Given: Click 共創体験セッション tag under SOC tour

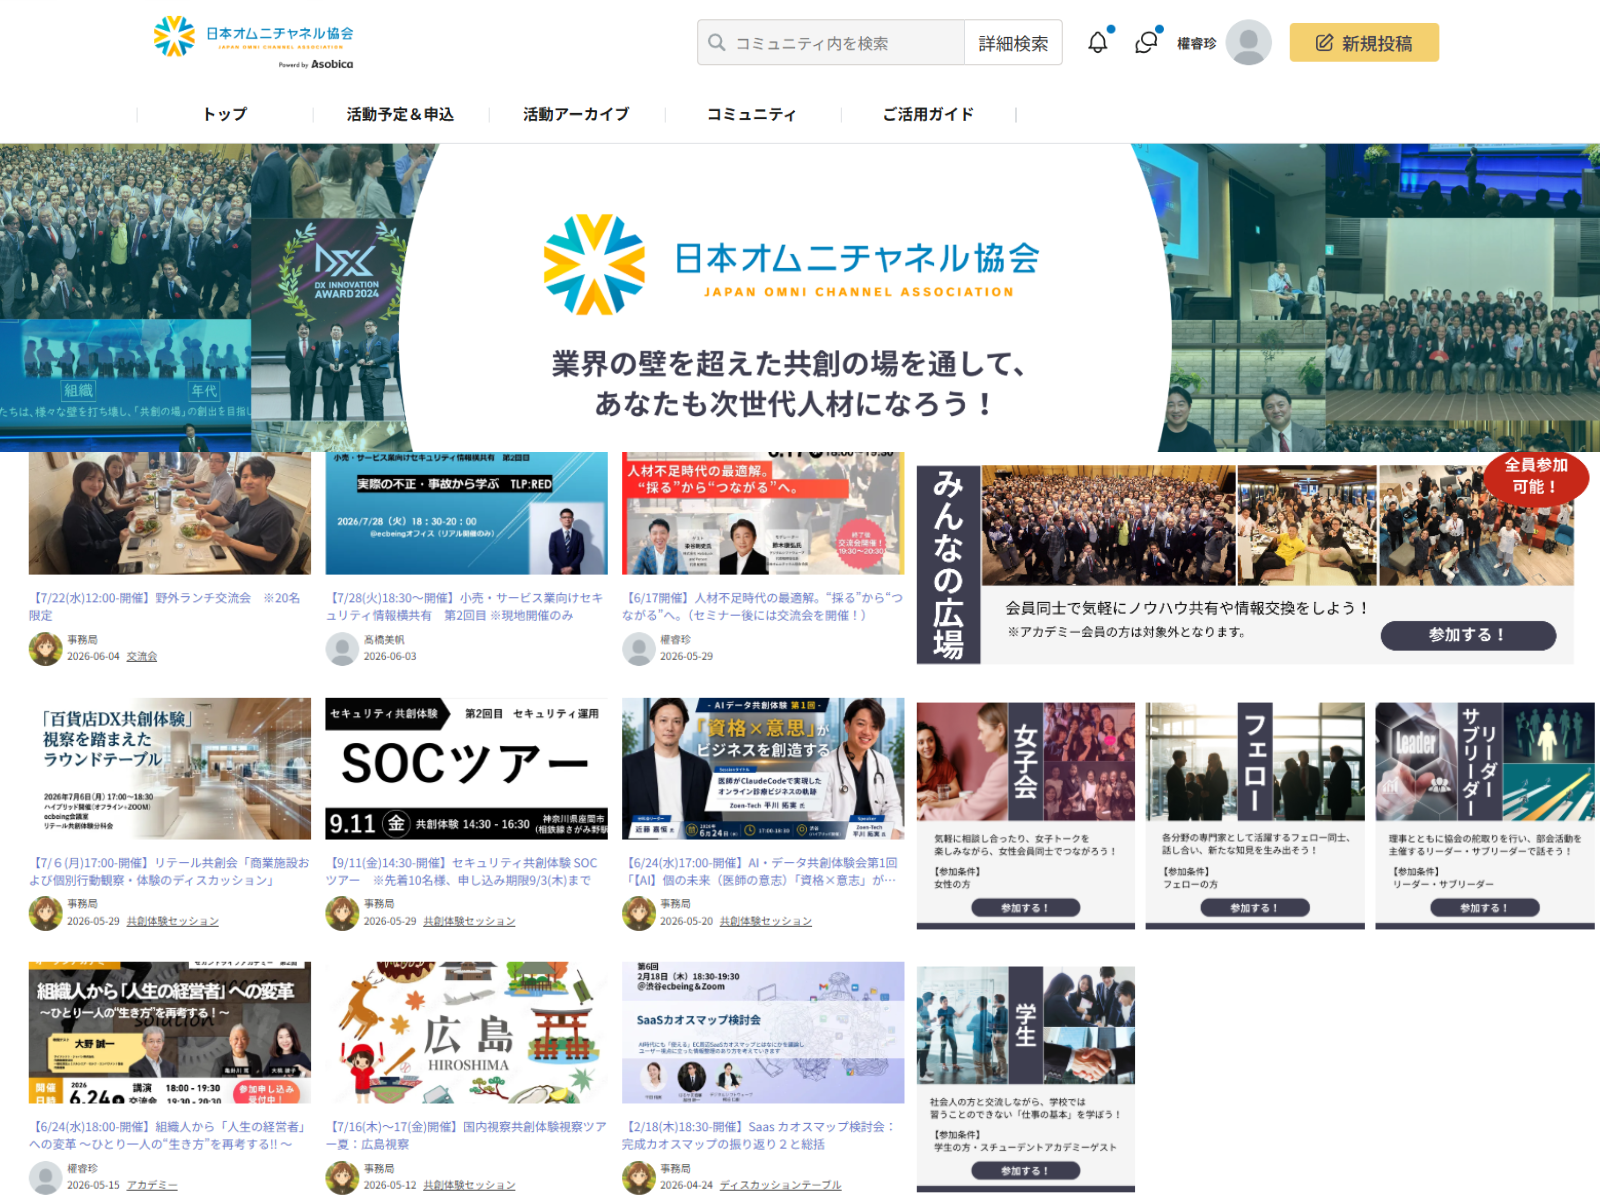Looking at the screenshot, I should pyautogui.click(x=469, y=921).
